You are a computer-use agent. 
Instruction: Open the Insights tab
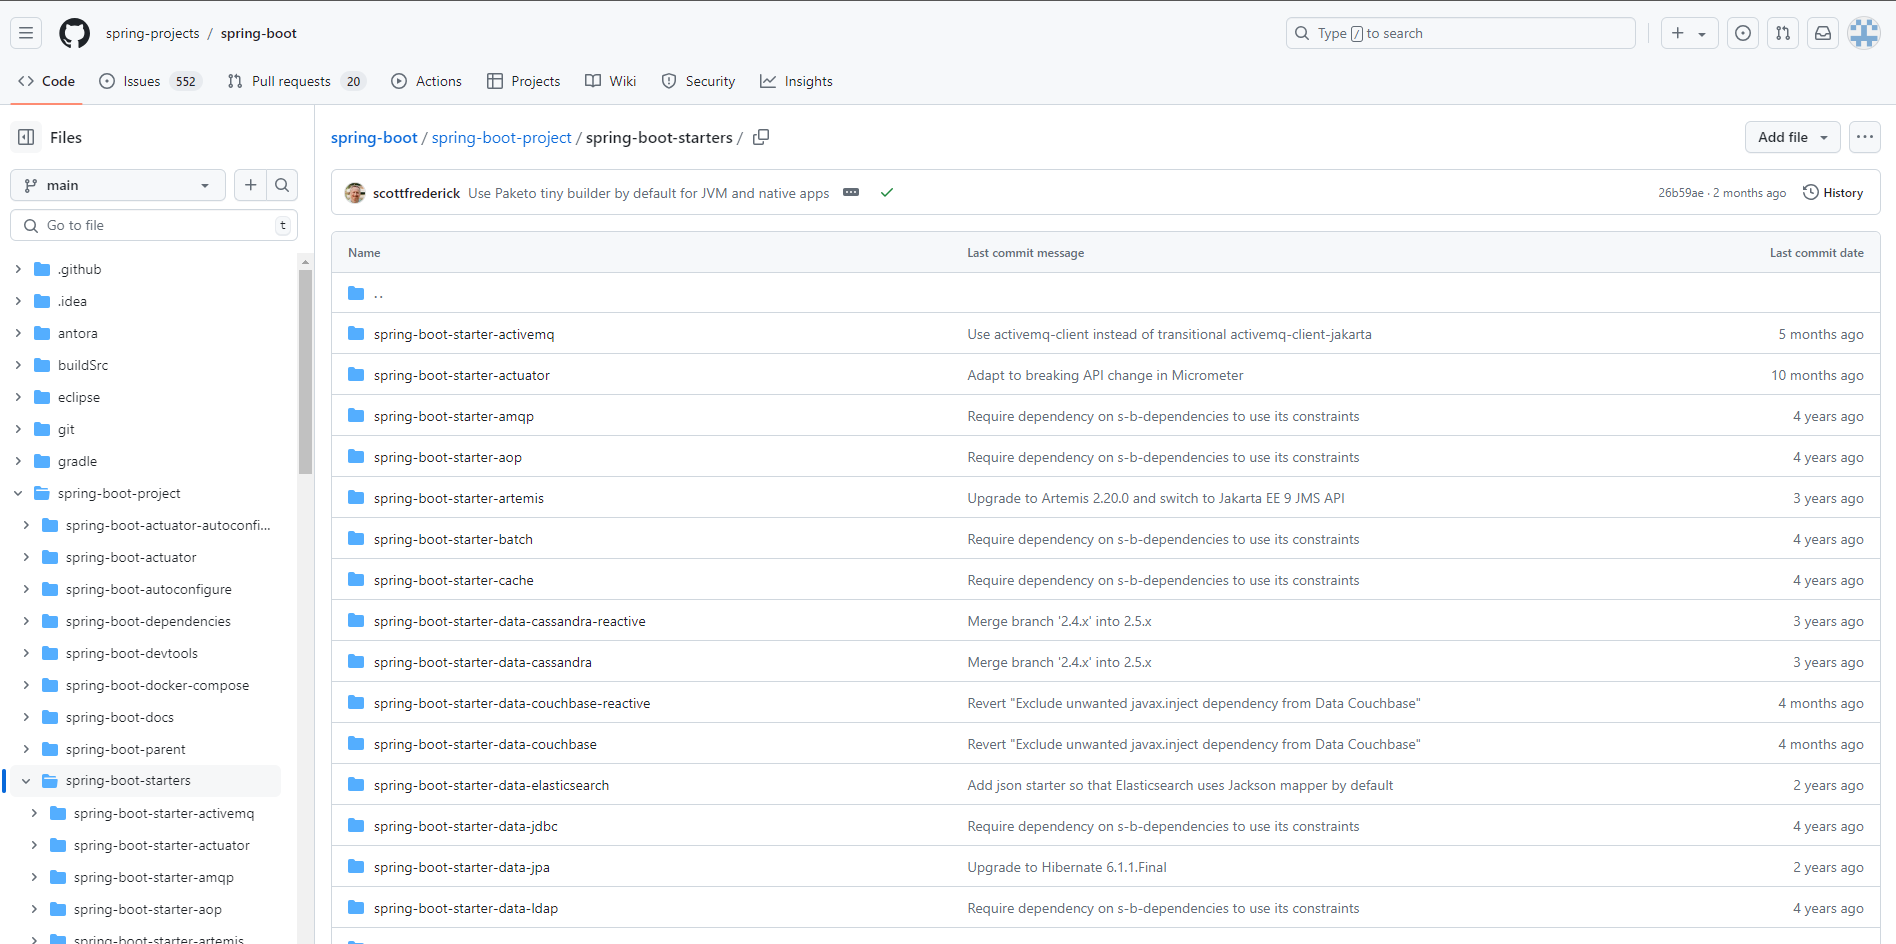pyautogui.click(x=797, y=81)
